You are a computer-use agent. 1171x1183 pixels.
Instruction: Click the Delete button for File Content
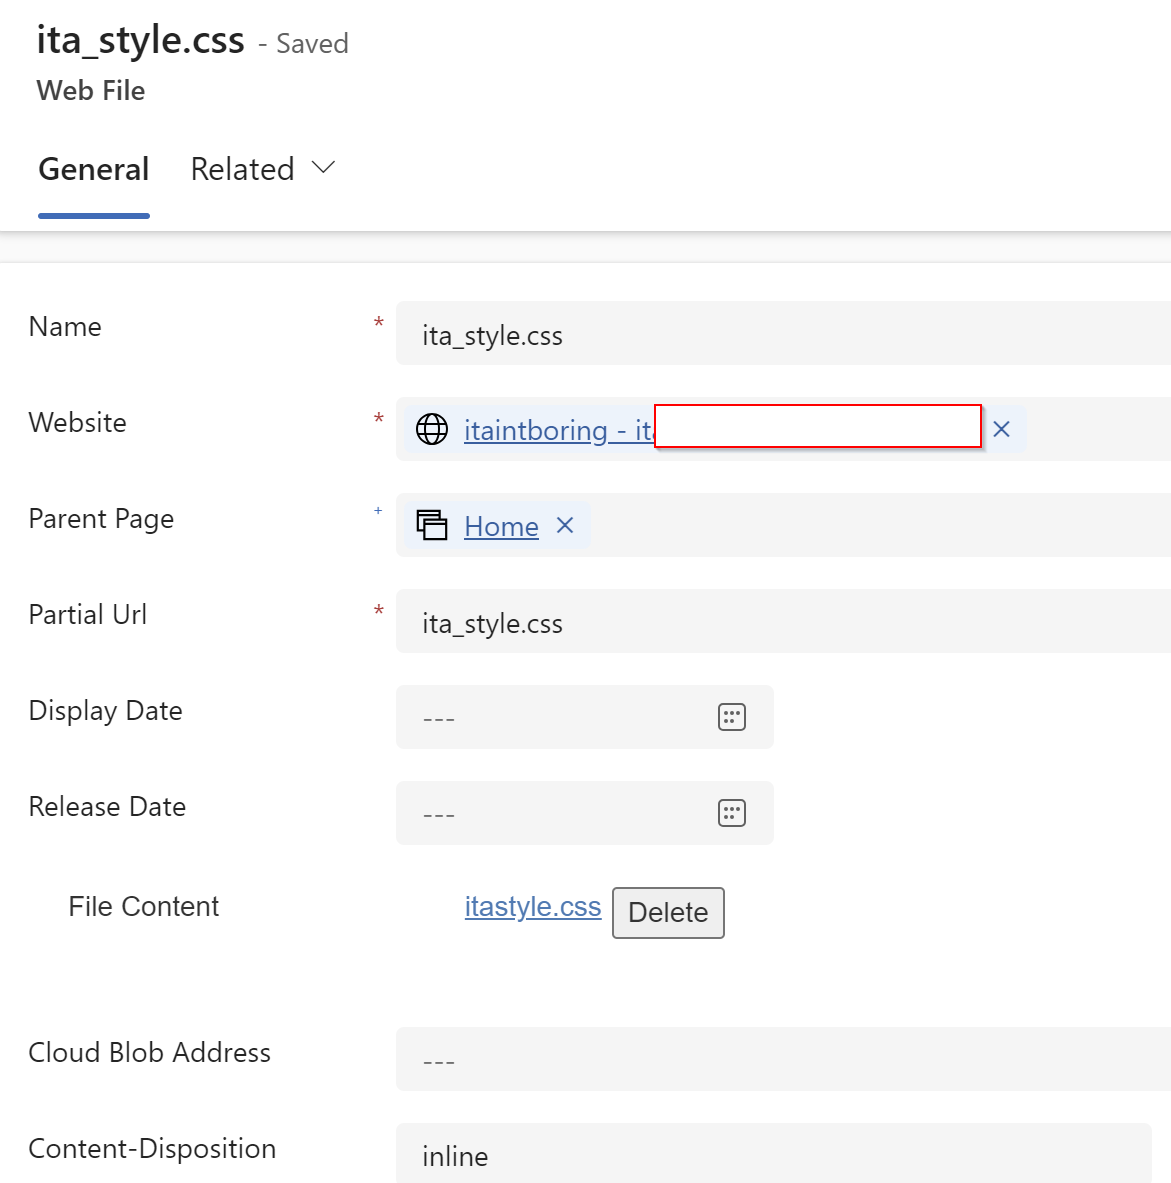coord(667,912)
